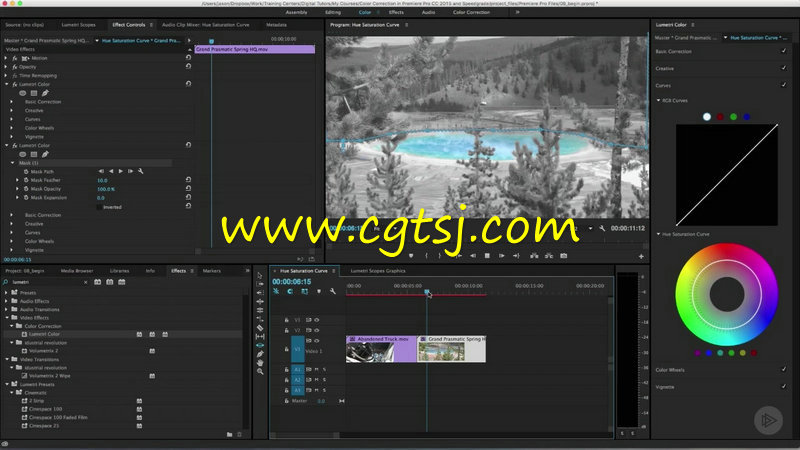Viewport: 800px width, 450px height.
Task: Open Program monitor button editor plus
Action: [x=641, y=256]
